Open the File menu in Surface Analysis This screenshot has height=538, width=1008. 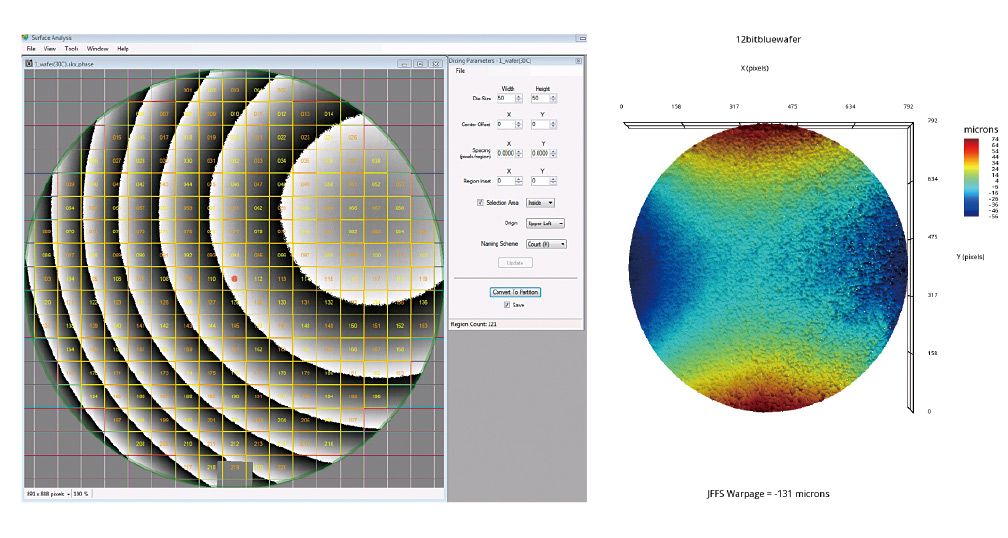(31, 49)
